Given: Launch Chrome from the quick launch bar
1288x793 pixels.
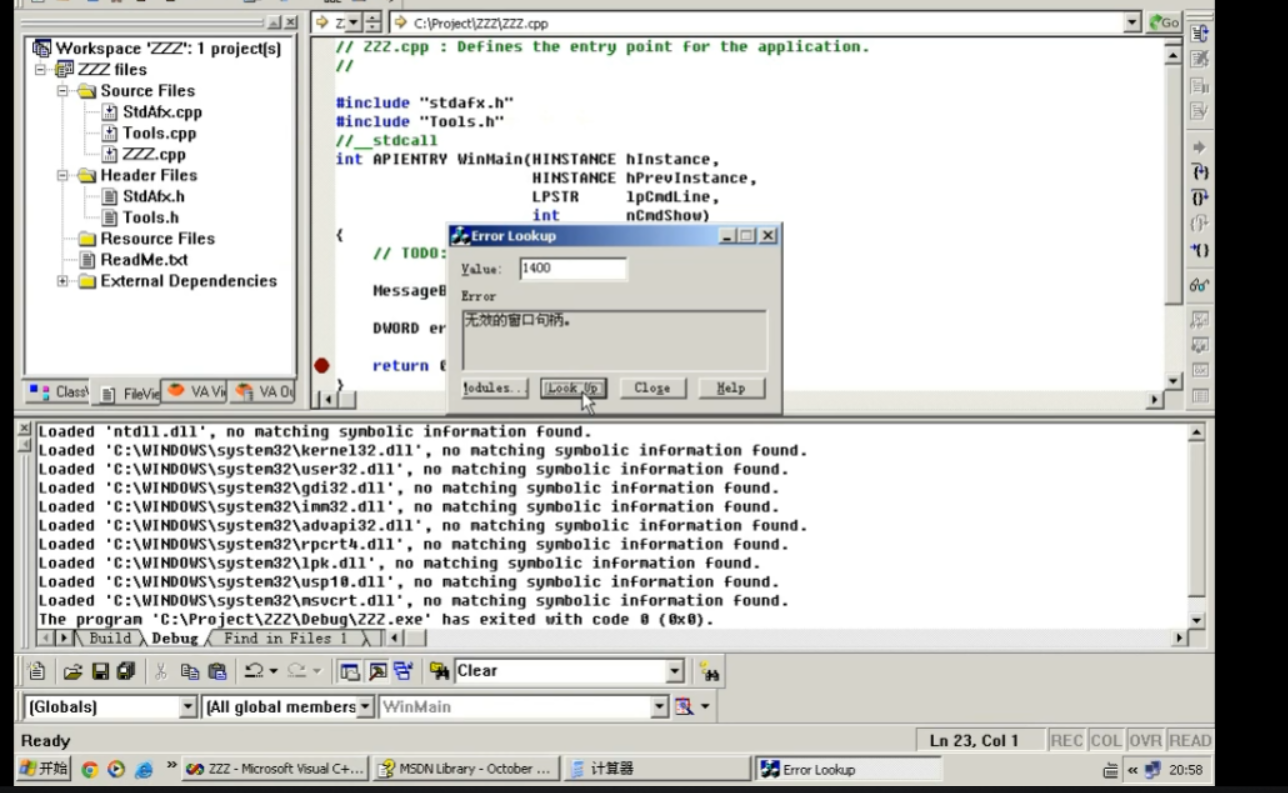Looking at the screenshot, I should point(89,770).
